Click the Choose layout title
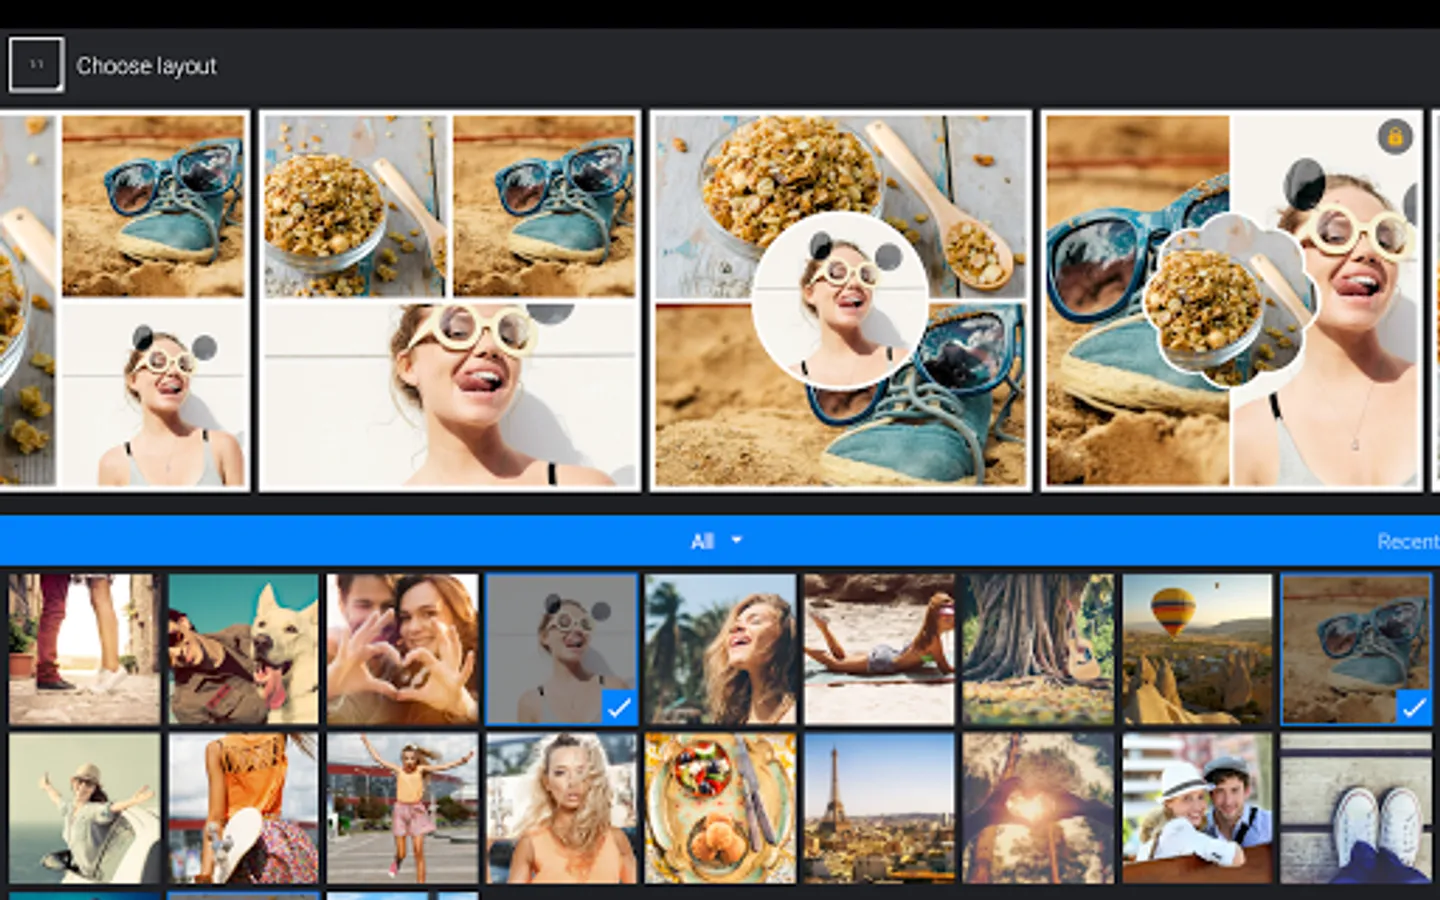The width and height of the screenshot is (1440, 900). click(x=147, y=66)
